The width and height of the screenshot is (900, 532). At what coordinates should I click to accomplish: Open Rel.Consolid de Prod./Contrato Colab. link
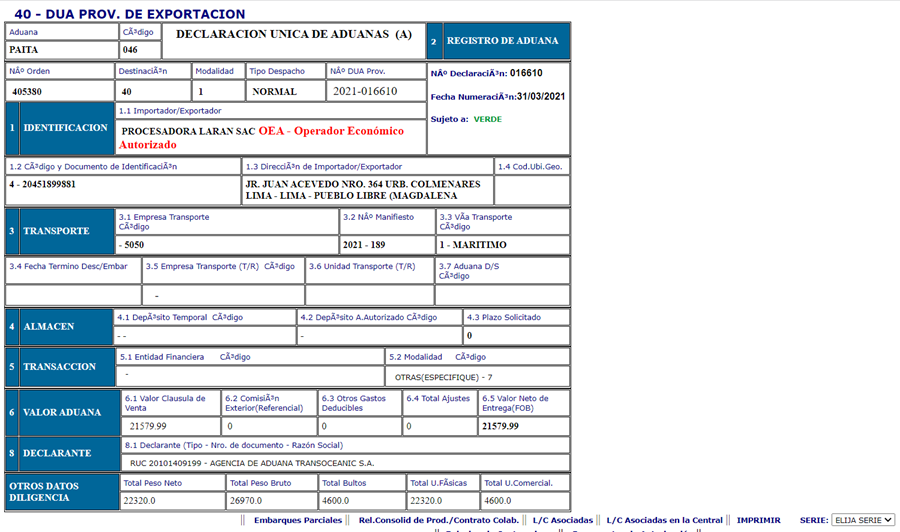[439, 520]
